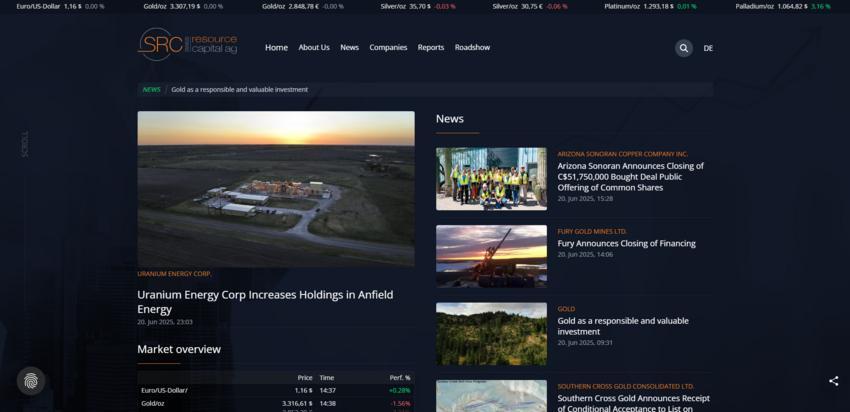
Task: Switch language to DE
Action: 708,48
